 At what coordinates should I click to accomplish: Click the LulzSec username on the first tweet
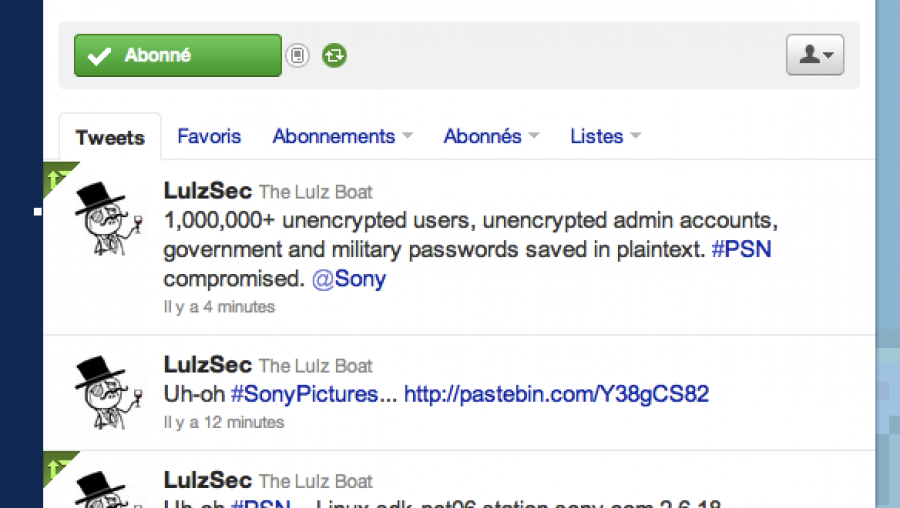pos(208,191)
